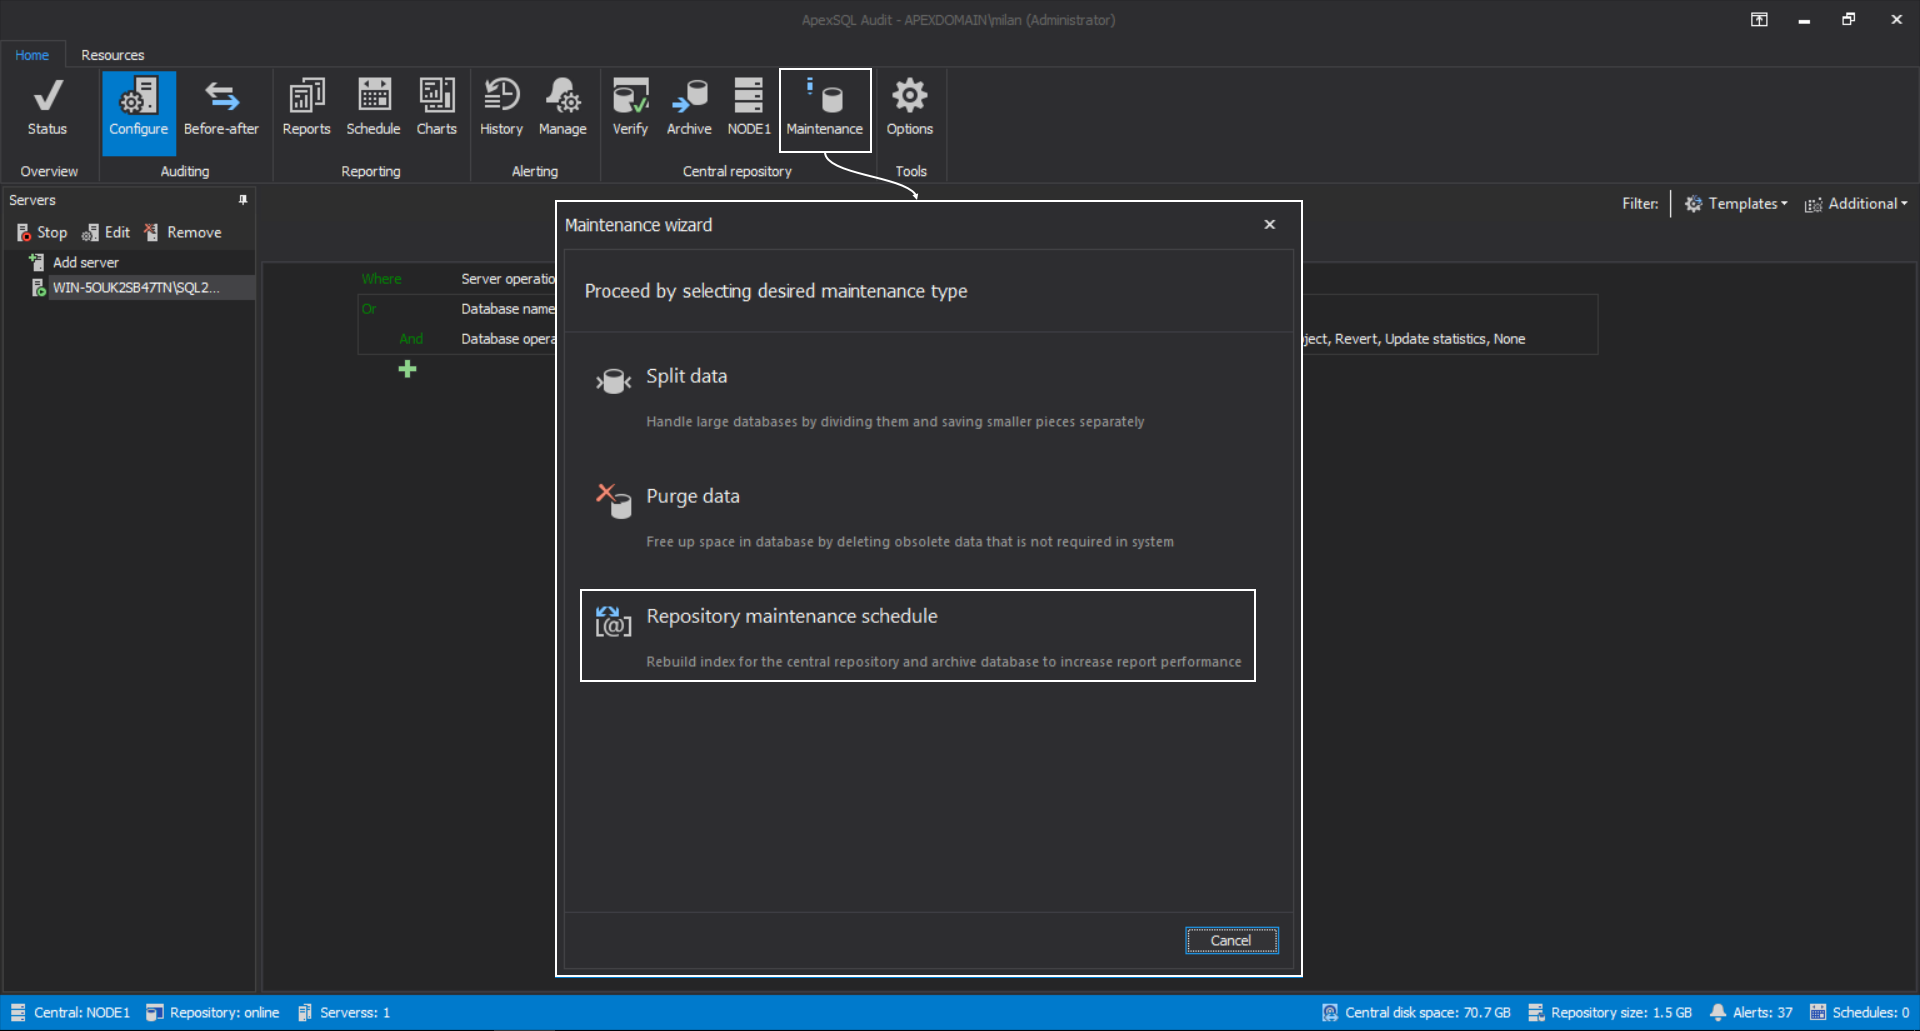Click the Alerts: 37 bell indicator
Screen dimensions: 1920x1031
(1751, 1012)
